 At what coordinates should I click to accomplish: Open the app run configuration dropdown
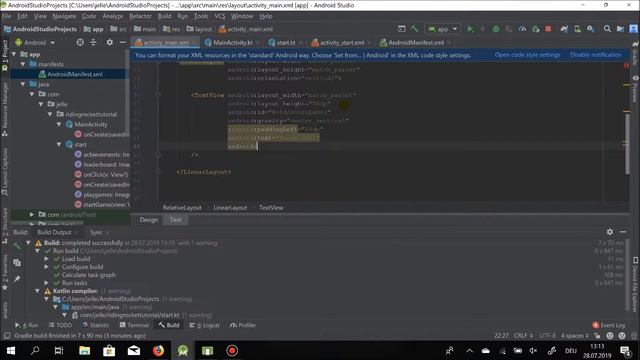click(443, 29)
